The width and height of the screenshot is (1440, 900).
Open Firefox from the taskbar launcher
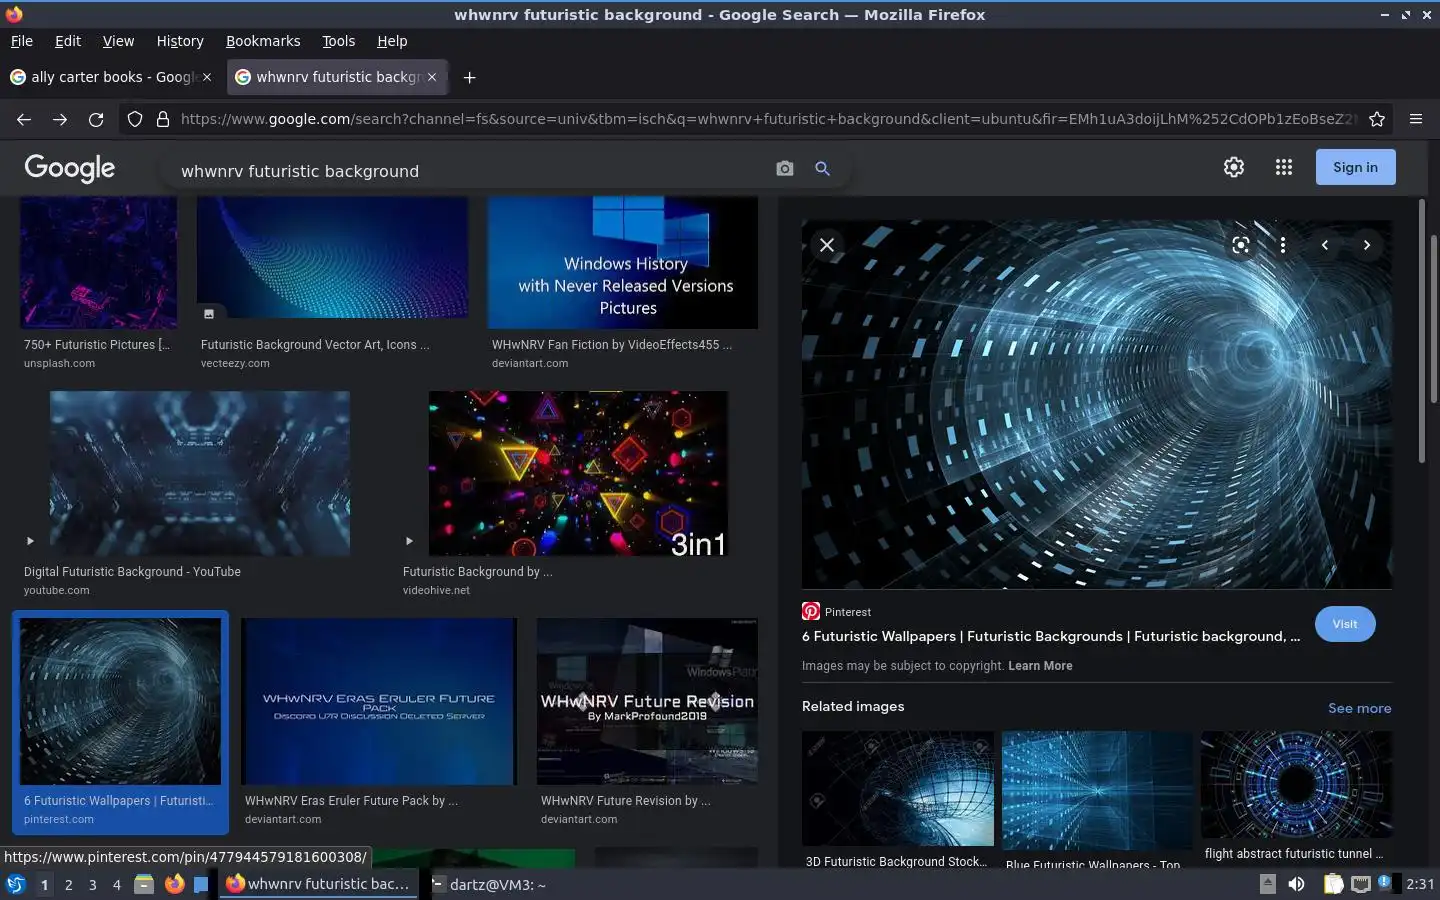174,884
